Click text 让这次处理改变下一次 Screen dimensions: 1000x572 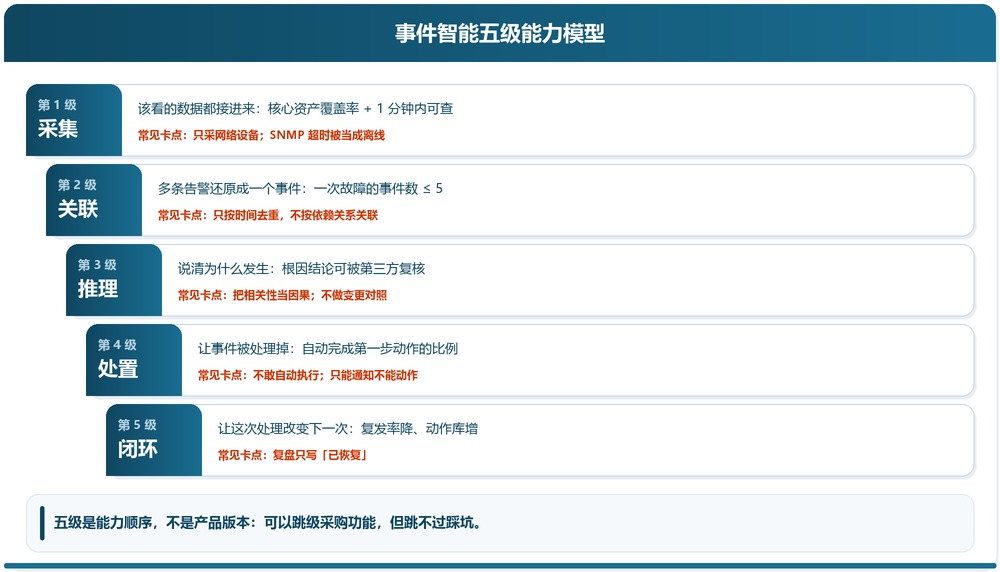pyautogui.click(x=284, y=429)
